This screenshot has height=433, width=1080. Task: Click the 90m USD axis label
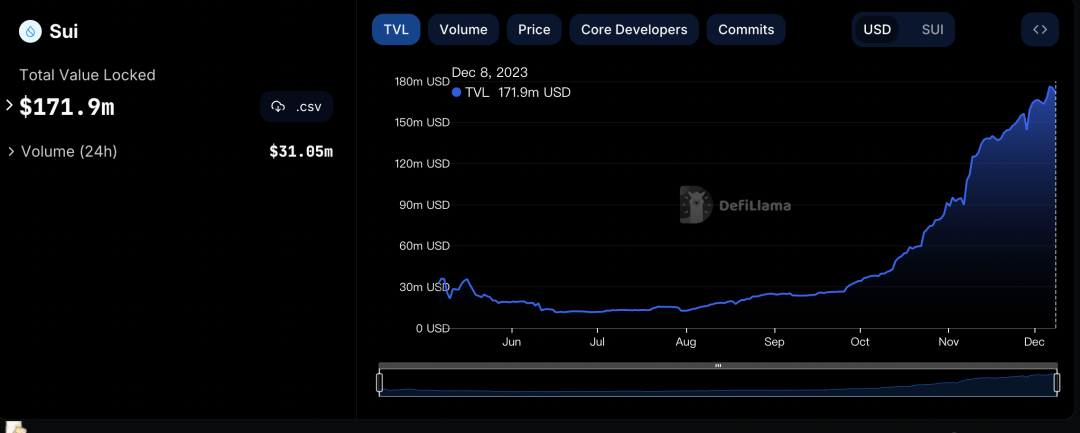[x=424, y=205]
